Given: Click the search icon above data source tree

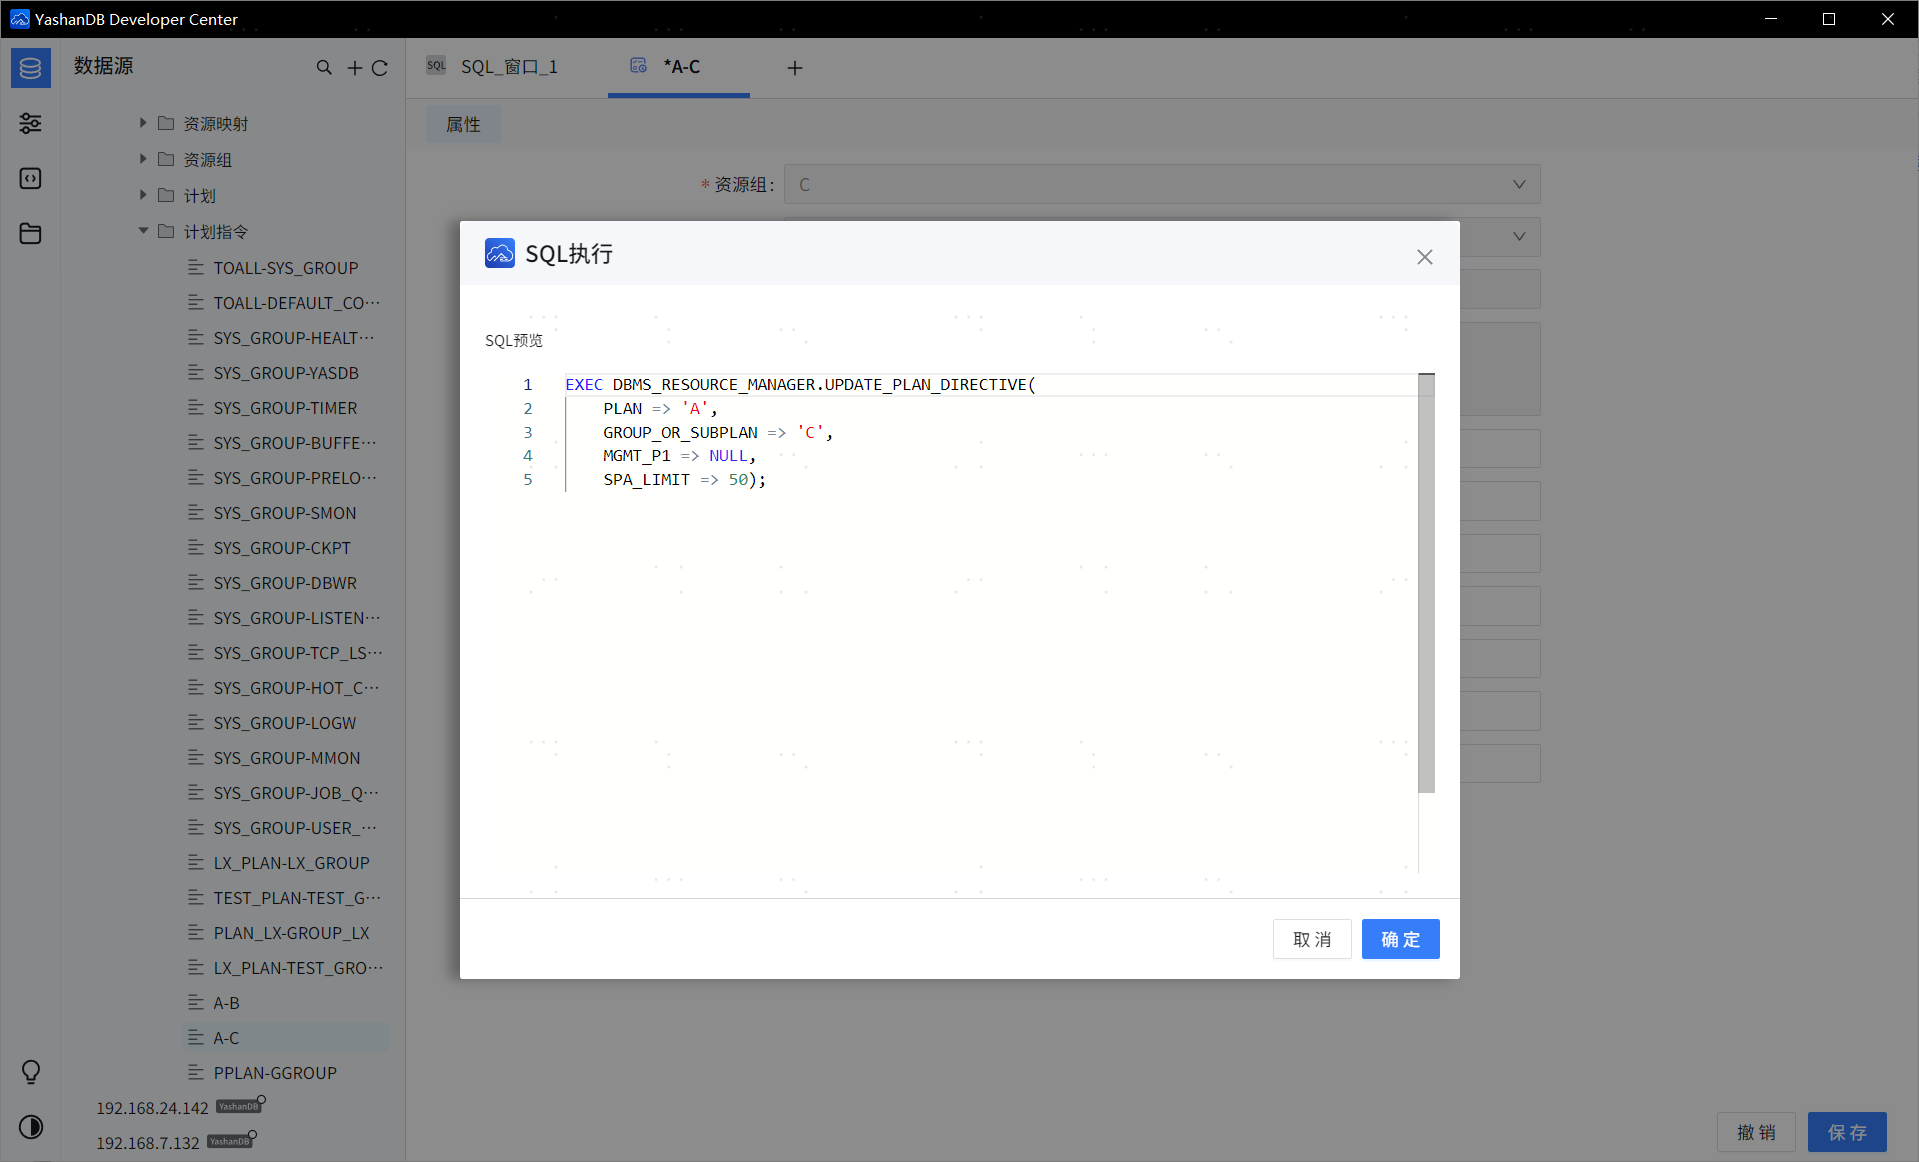Looking at the screenshot, I should 325,67.
